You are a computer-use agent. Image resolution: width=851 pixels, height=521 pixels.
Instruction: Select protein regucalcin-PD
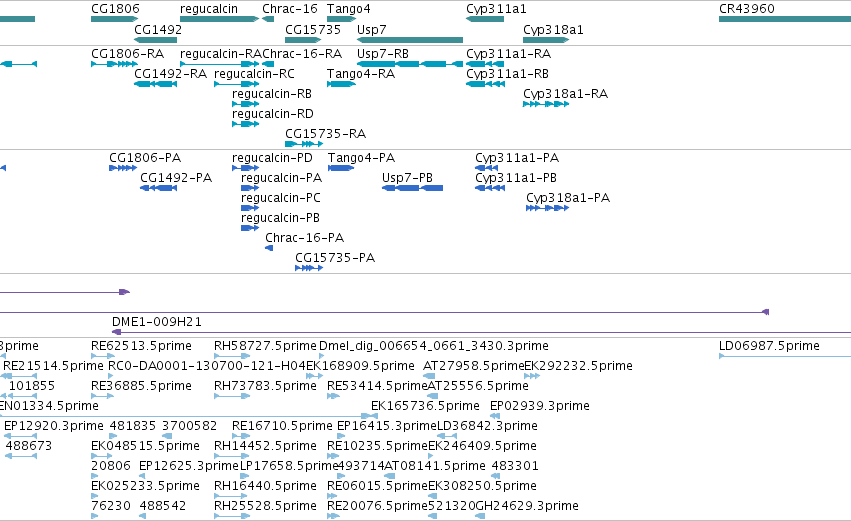click(x=272, y=158)
